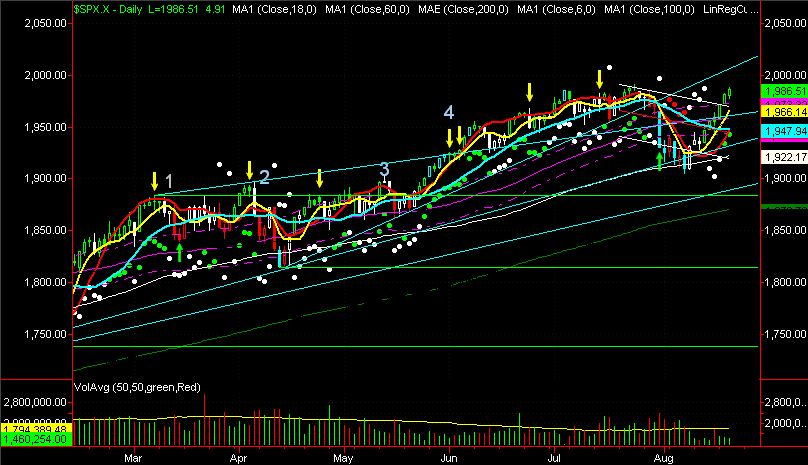
Task: Click the MA1 (Close,100,0) indicator label
Action: coord(649,9)
